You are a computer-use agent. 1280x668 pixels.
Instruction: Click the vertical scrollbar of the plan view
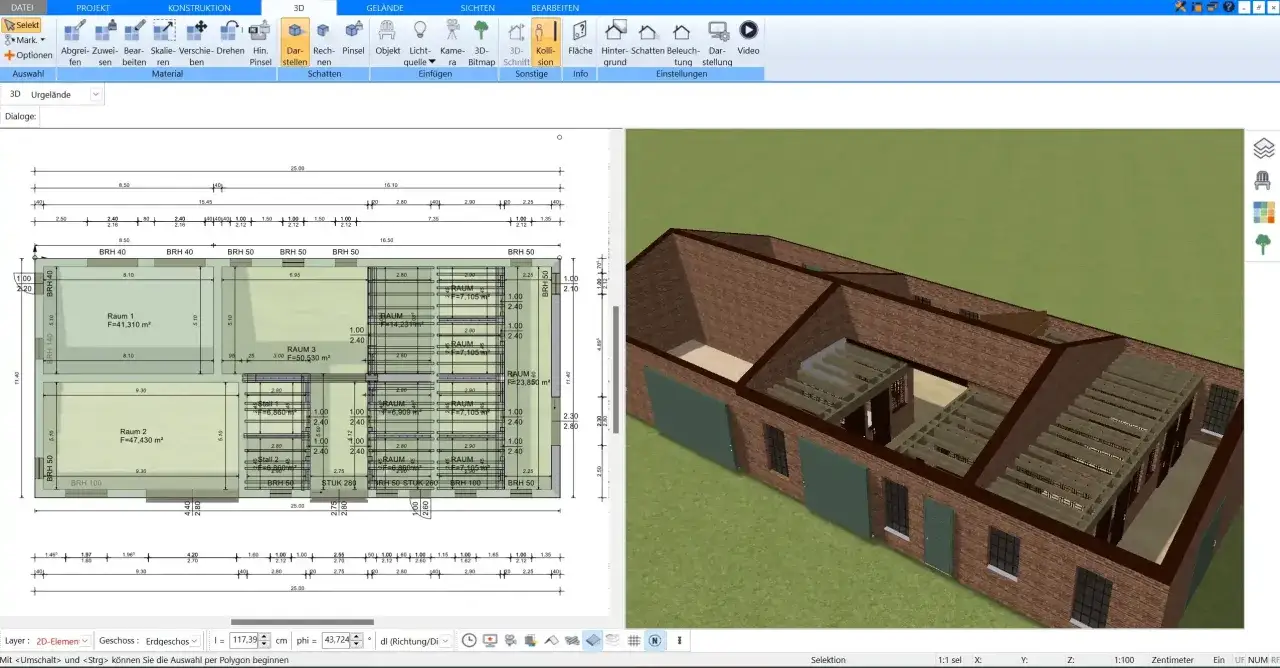pyautogui.click(x=616, y=370)
